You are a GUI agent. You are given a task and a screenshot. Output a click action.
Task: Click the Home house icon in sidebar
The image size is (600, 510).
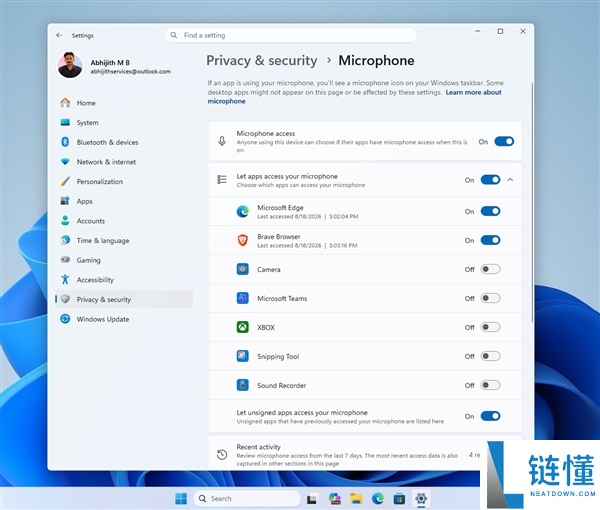(x=65, y=103)
